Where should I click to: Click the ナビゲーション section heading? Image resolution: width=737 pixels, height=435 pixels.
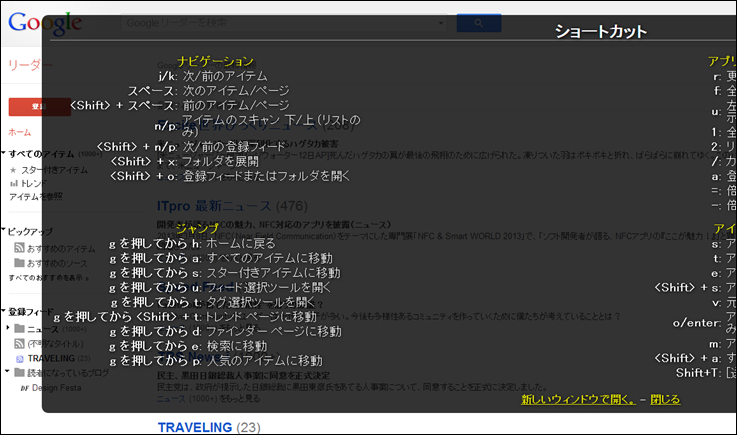216,62
